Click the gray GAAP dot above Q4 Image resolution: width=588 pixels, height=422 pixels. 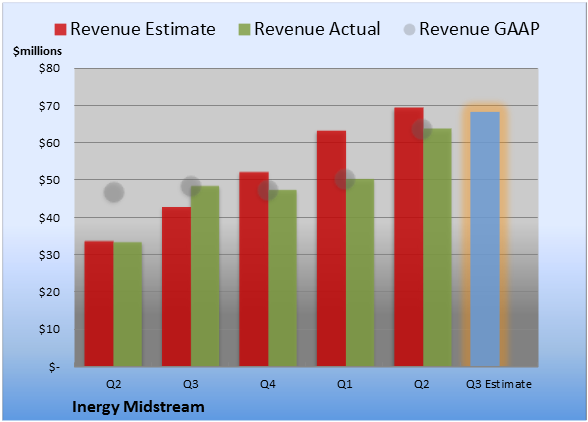268,190
